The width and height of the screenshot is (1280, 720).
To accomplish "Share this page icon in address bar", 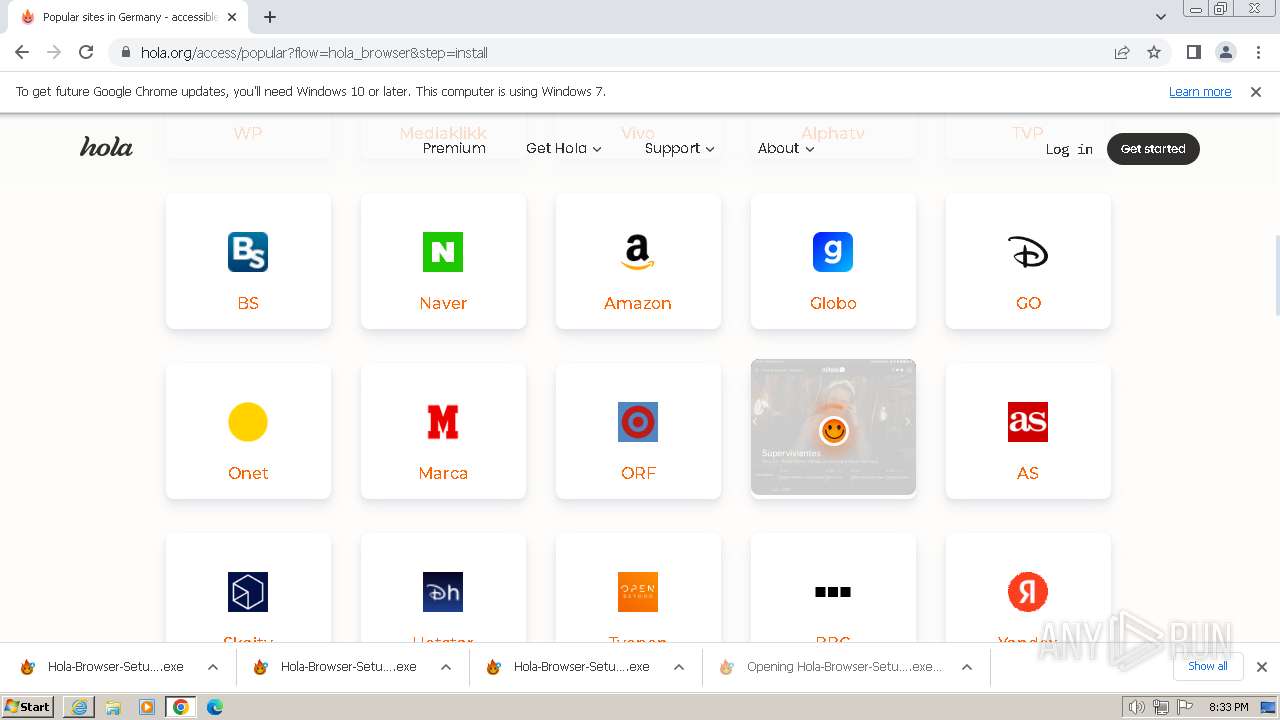I will [x=1122, y=52].
